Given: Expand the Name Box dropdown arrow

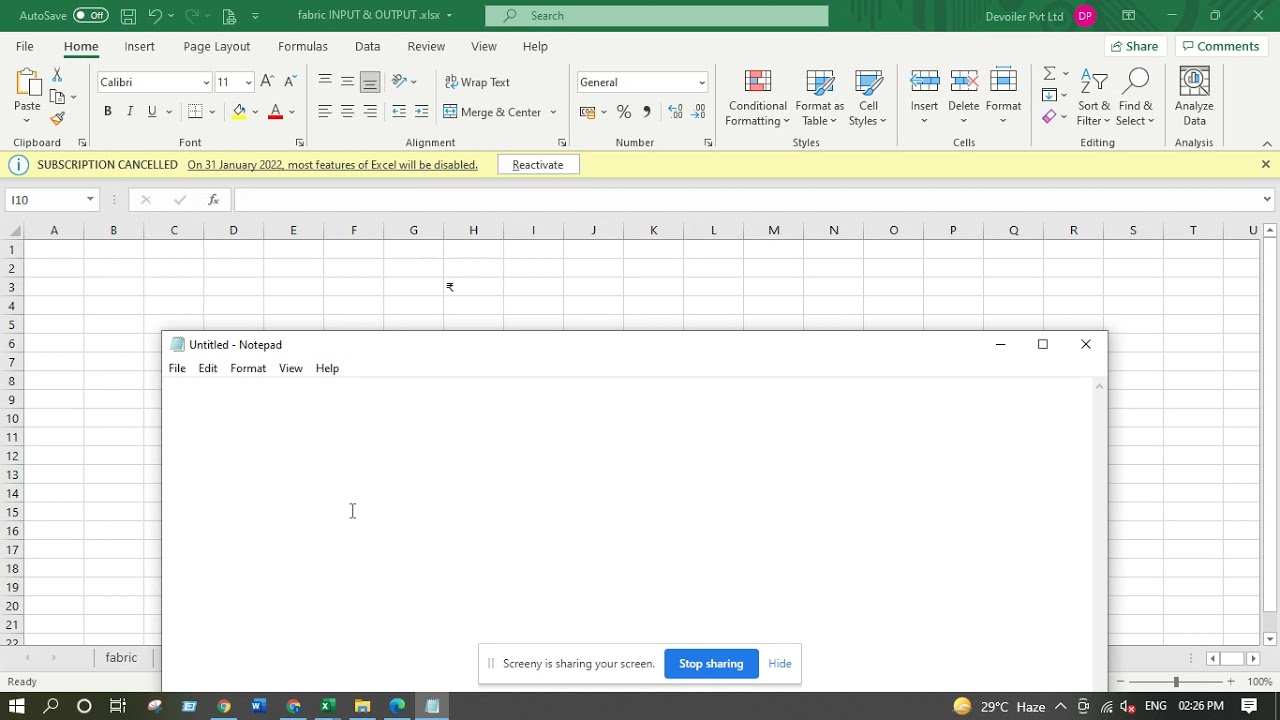Looking at the screenshot, I should pyautogui.click(x=90, y=200).
